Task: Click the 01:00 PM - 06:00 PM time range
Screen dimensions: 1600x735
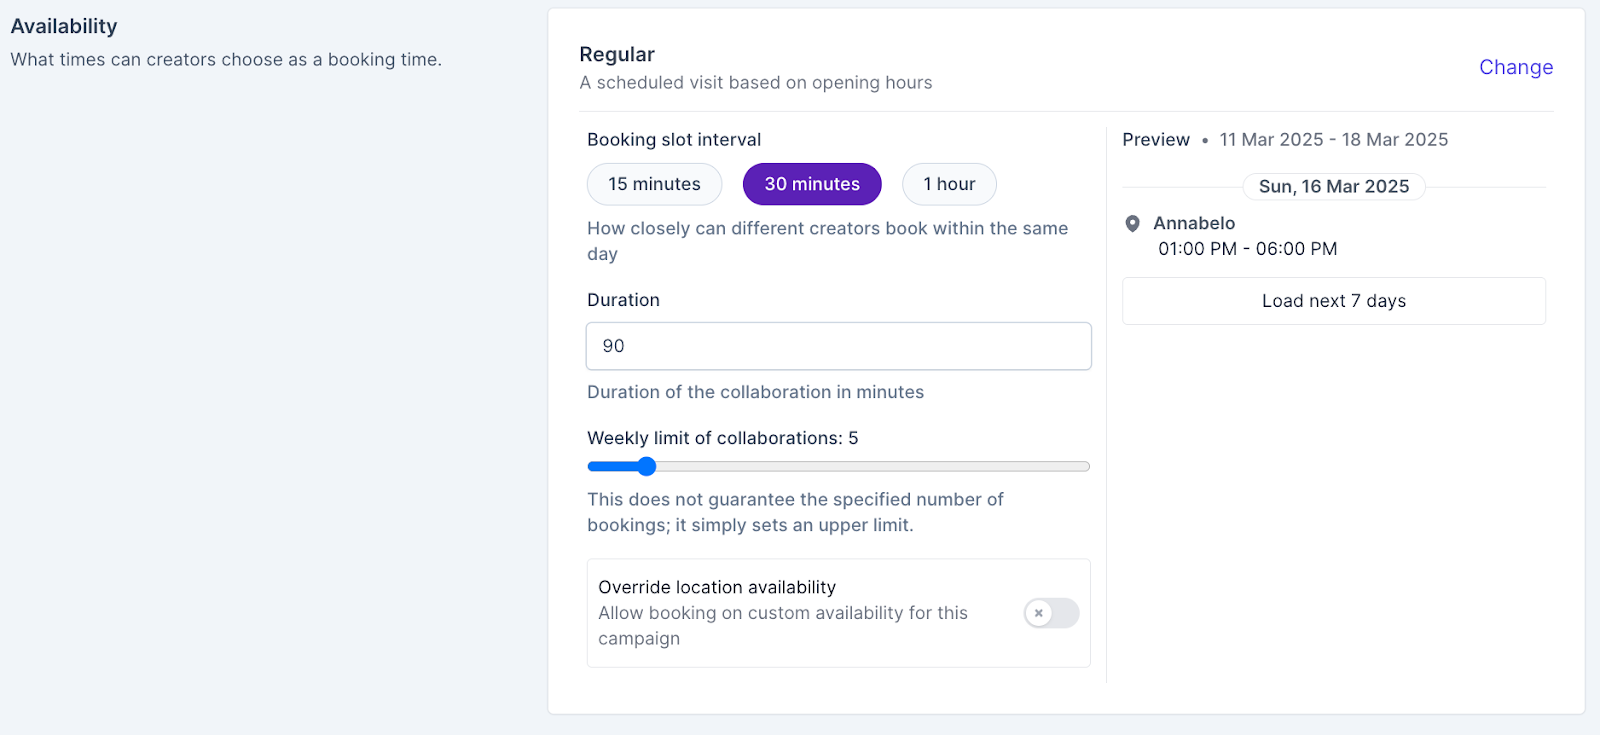Action: pyautogui.click(x=1247, y=249)
